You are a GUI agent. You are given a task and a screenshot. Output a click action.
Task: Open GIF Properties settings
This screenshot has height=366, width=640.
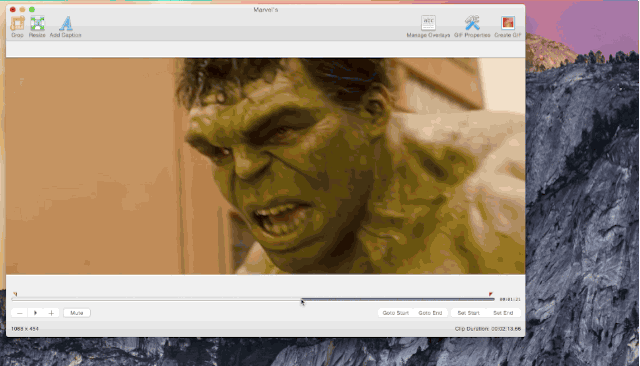[x=472, y=27]
